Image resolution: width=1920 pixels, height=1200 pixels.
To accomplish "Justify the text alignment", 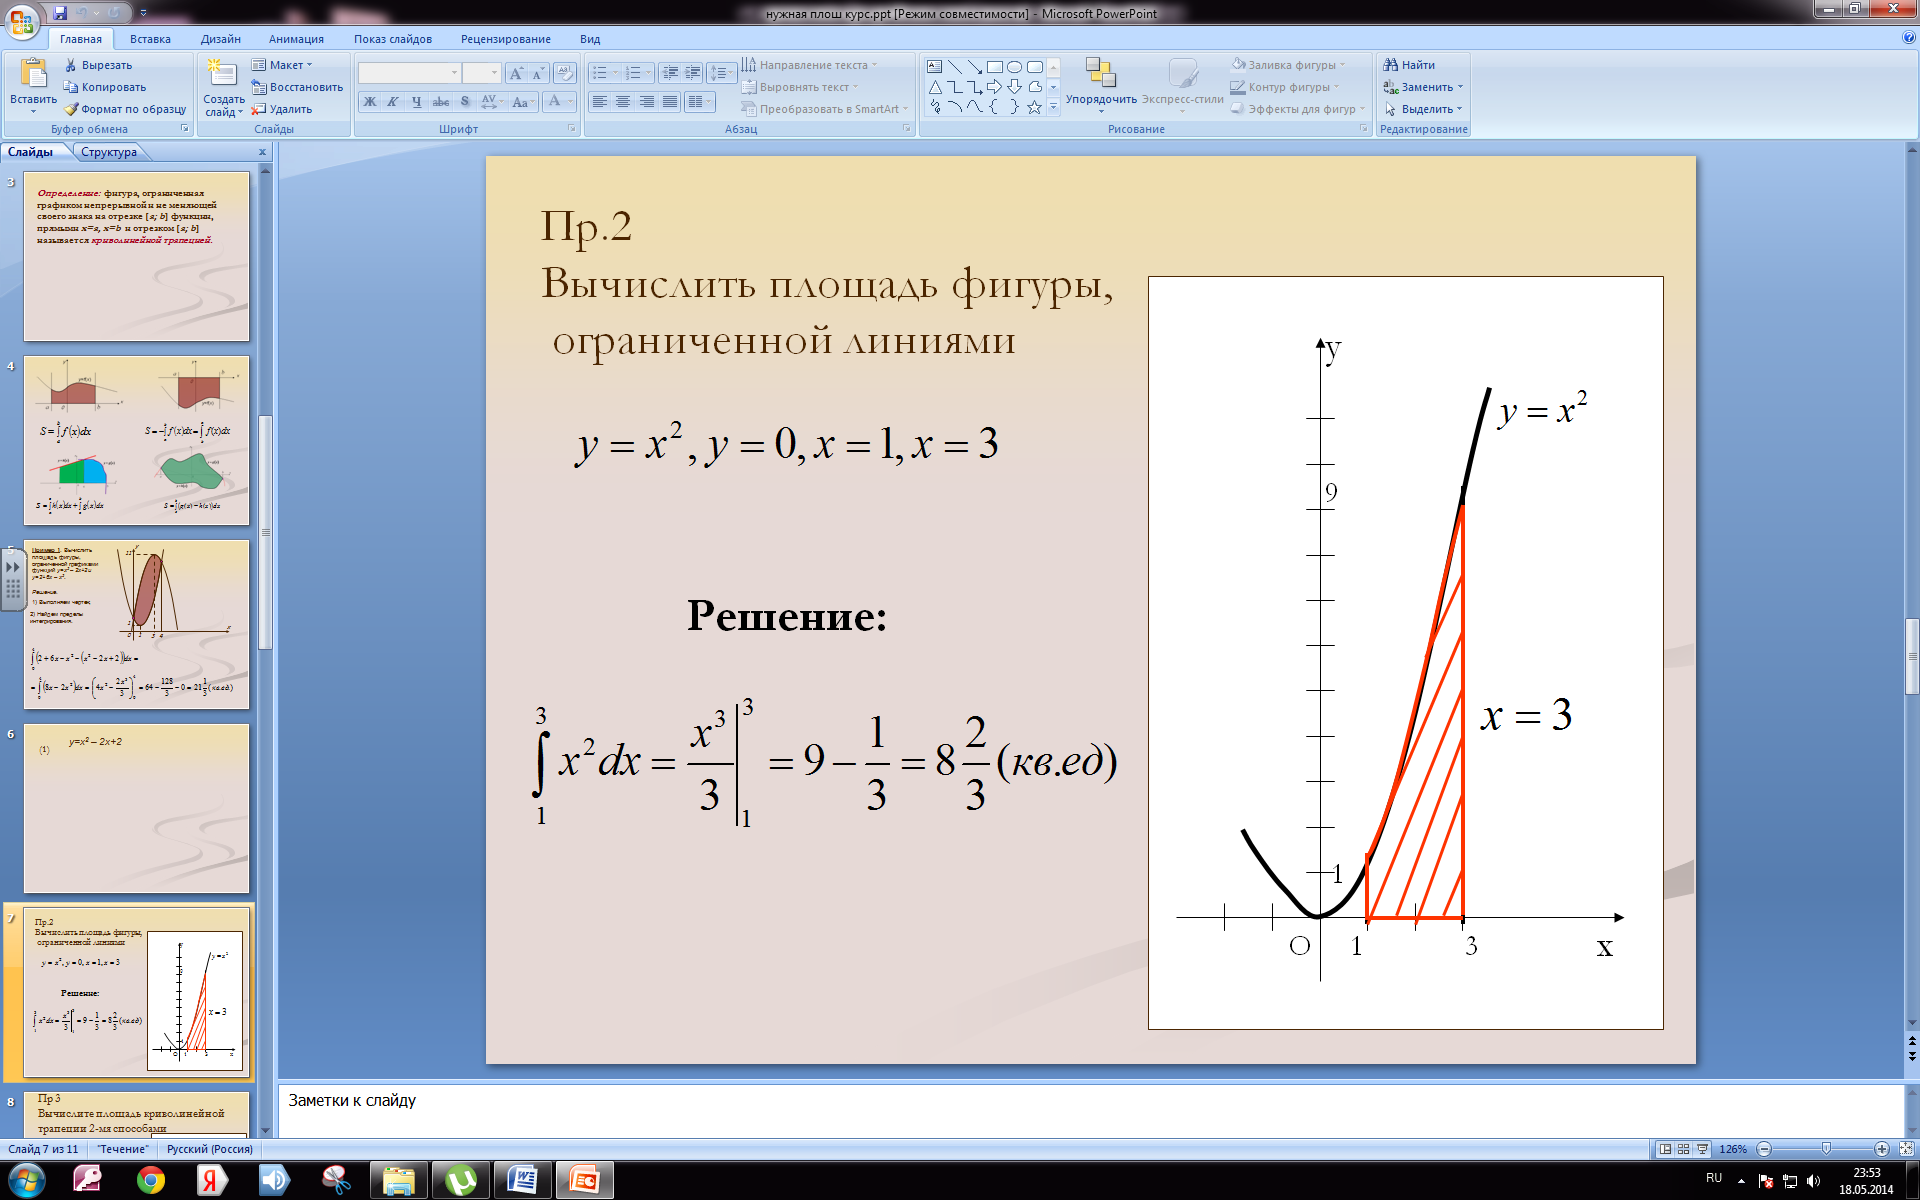I will pyautogui.click(x=670, y=102).
